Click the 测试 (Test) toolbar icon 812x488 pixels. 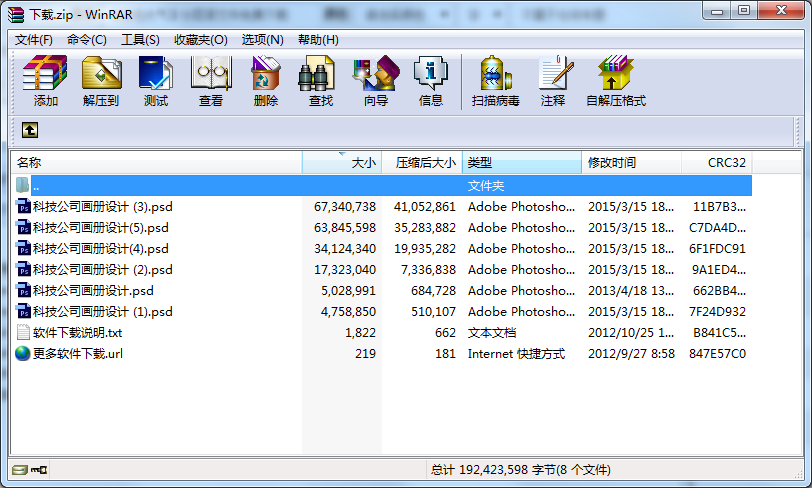tap(156, 73)
